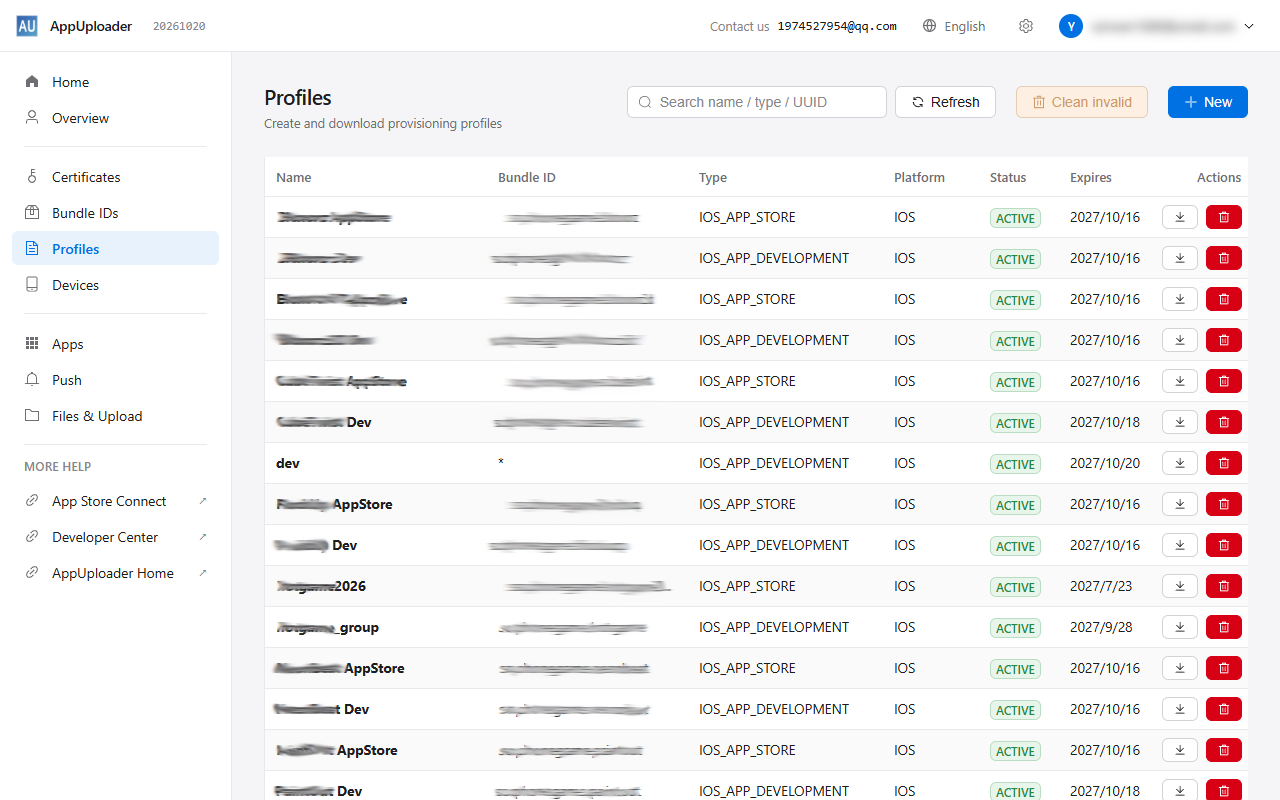Delete the profile expiring 2027/7/23
Viewport: 1280px width, 800px height.
[x=1224, y=586]
